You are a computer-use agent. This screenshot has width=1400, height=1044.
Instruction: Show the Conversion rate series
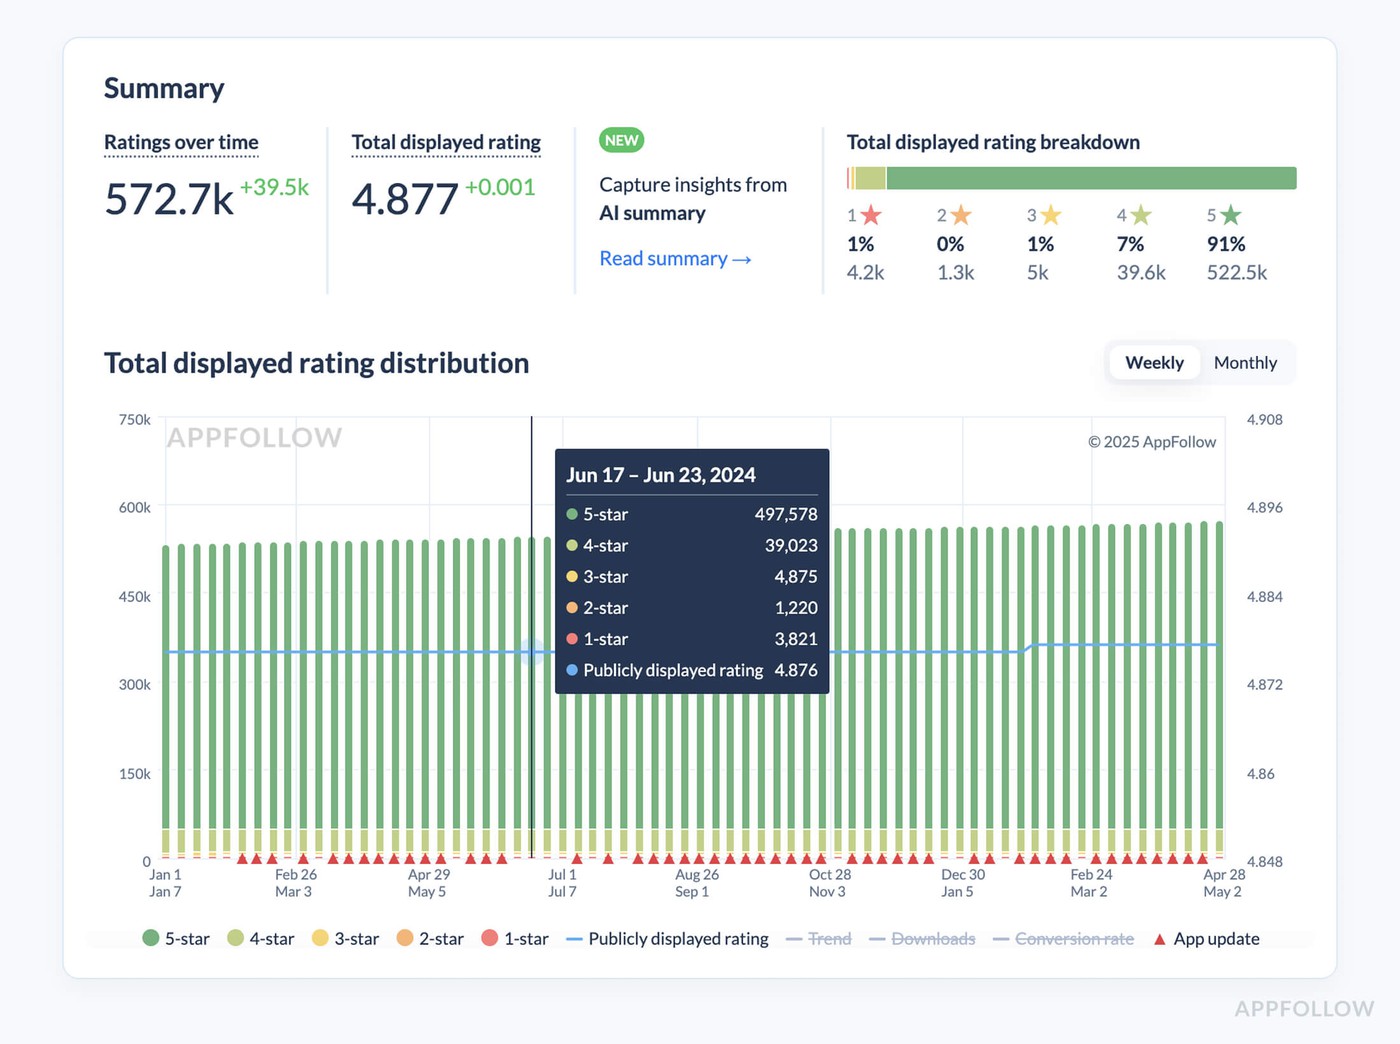[1074, 938]
